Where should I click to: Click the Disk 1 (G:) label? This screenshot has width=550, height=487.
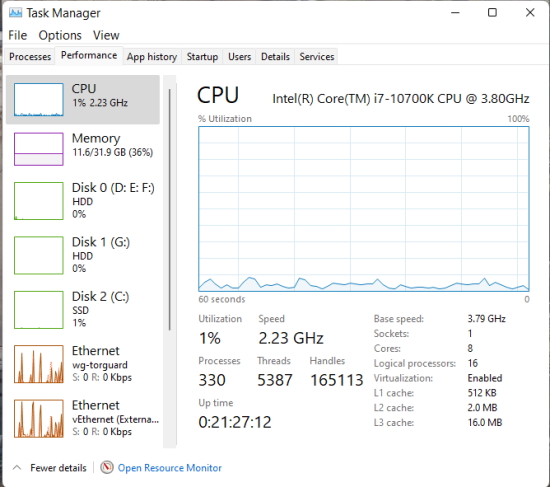click(101, 242)
